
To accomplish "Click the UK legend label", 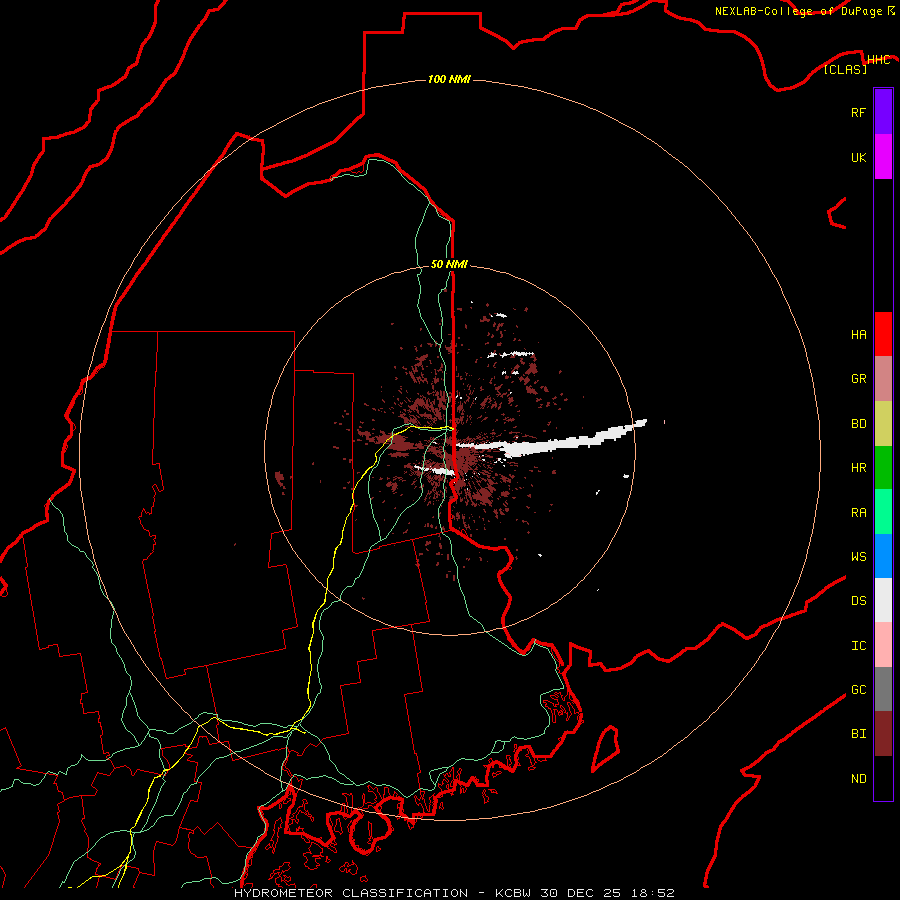I will pyautogui.click(x=858, y=157).
